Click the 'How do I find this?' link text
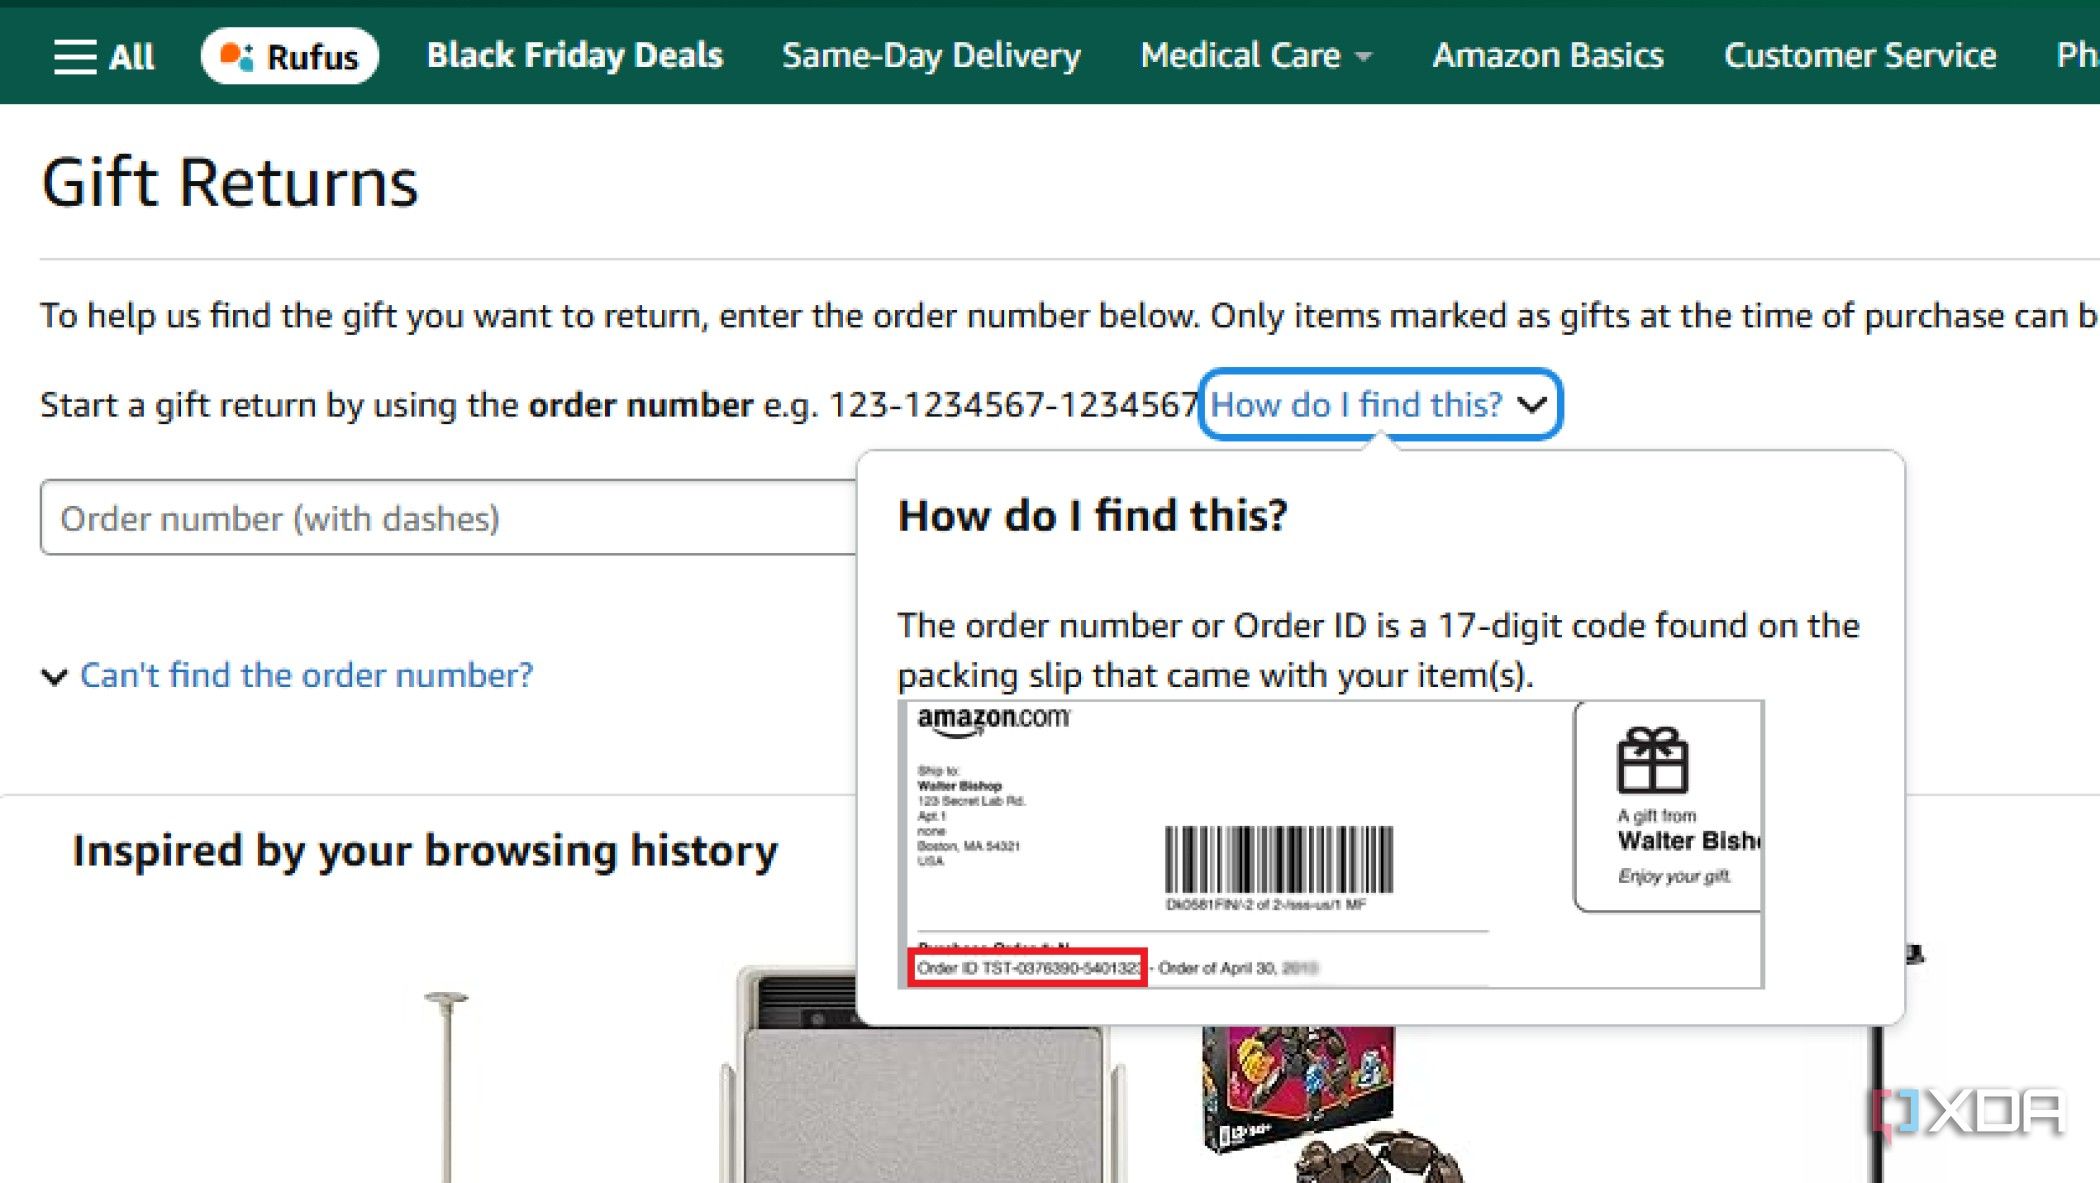This screenshot has height=1183, width=2100. tap(1356, 405)
